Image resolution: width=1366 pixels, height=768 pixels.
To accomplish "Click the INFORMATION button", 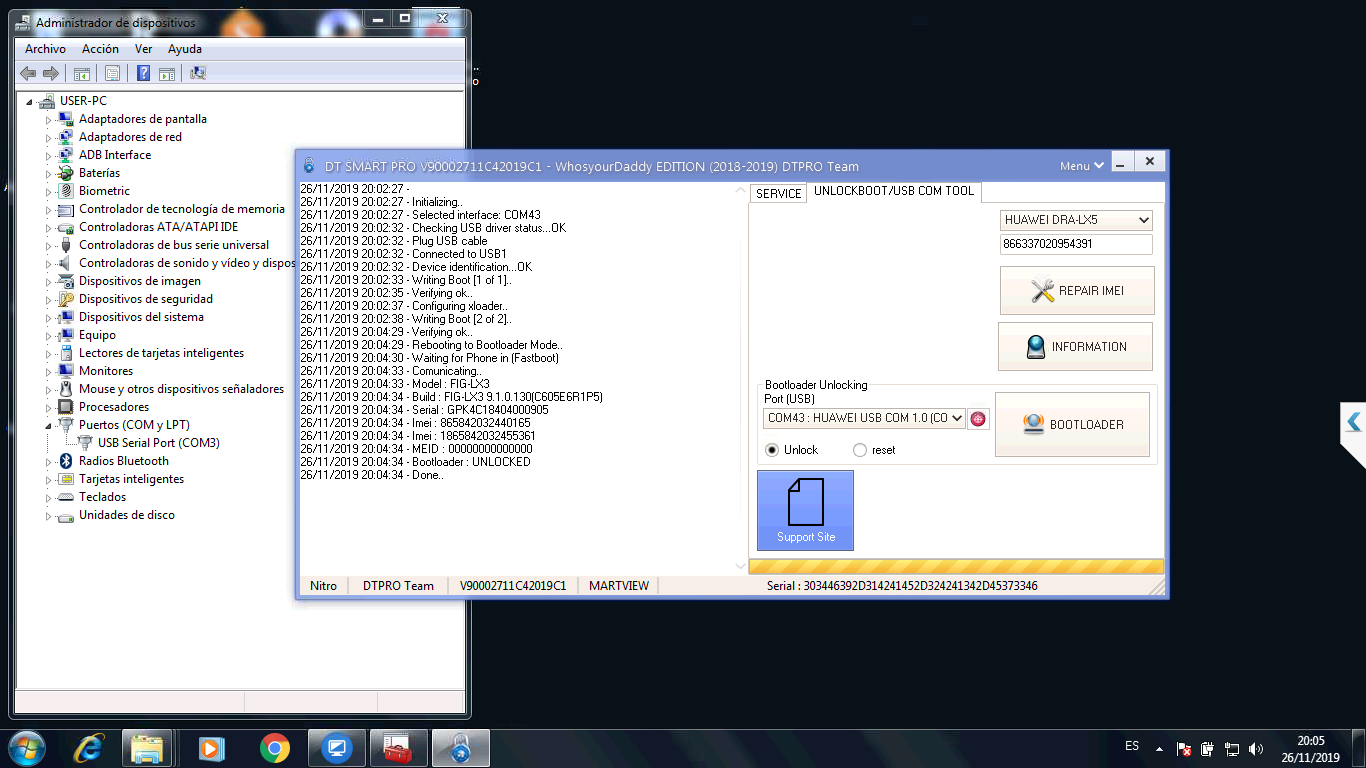I will point(1076,347).
